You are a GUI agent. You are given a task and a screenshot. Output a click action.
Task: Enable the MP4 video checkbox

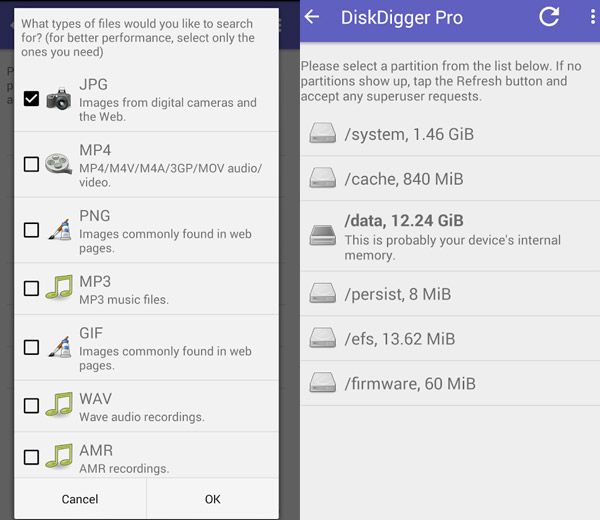pyautogui.click(x=31, y=164)
